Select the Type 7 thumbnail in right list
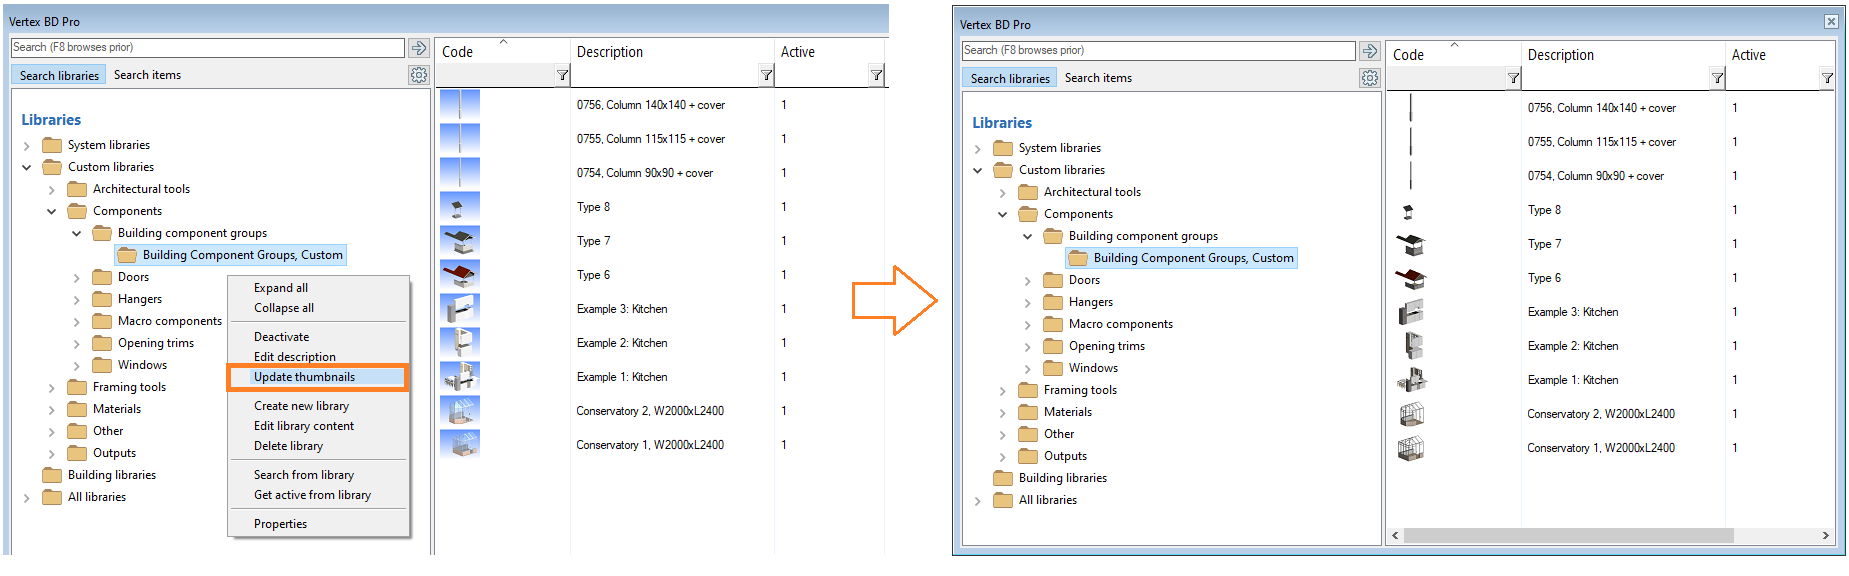Viewport: 1849px width, 576px height. point(1411,244)
